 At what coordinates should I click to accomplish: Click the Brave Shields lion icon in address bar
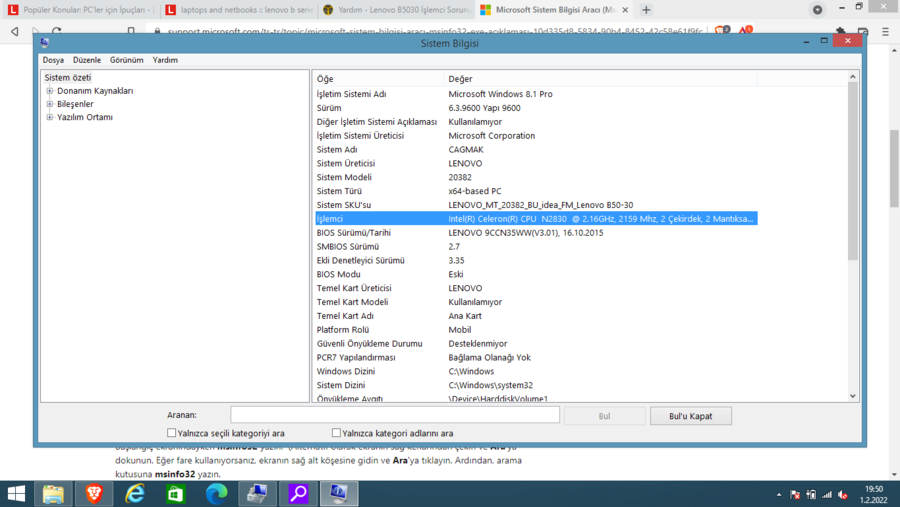click(721, 30)
